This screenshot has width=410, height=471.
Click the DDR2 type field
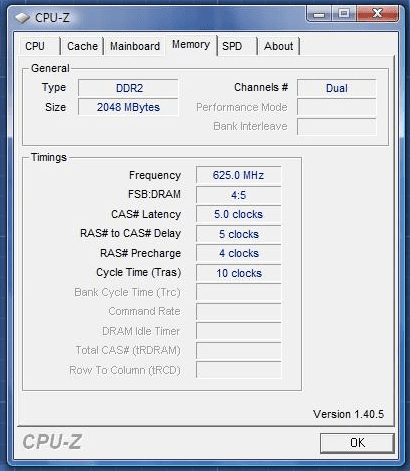coord(128,88)
